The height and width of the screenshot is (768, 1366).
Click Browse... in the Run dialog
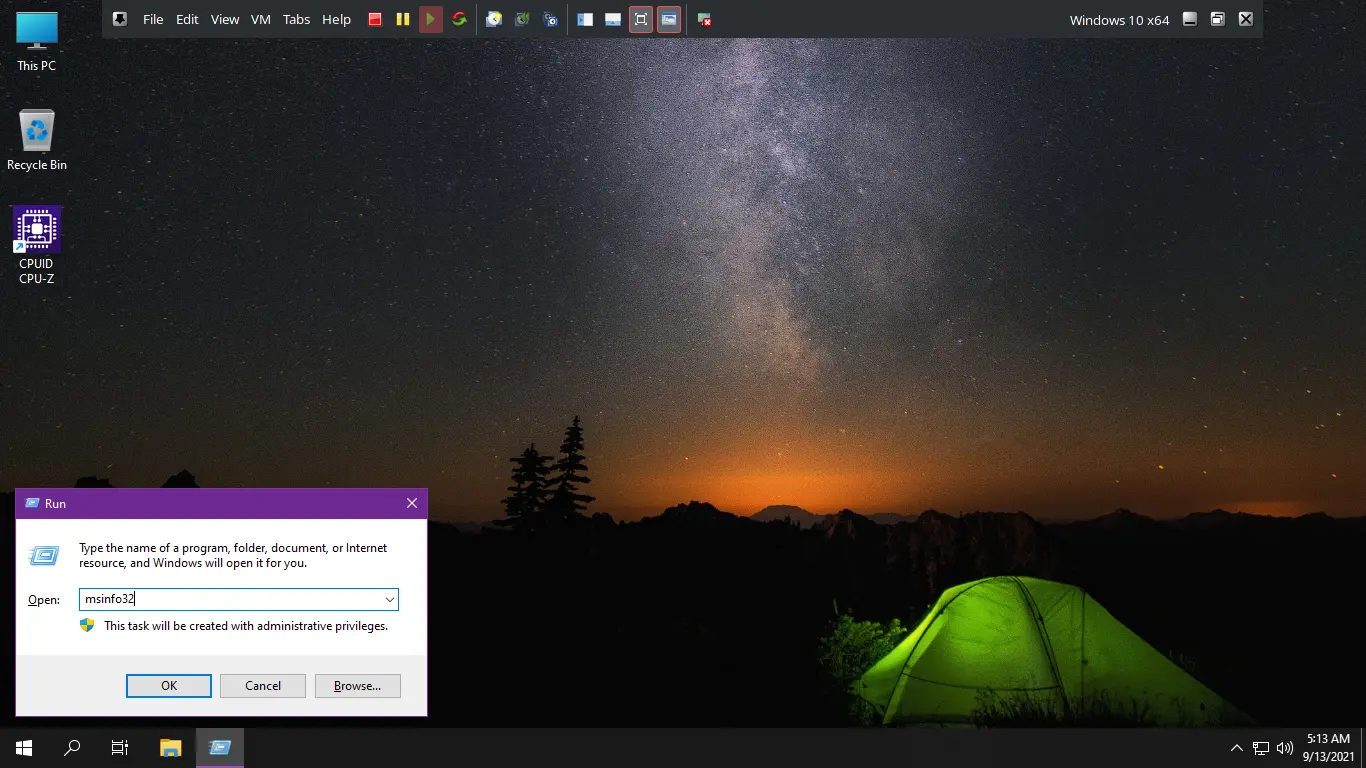(357, 686)
